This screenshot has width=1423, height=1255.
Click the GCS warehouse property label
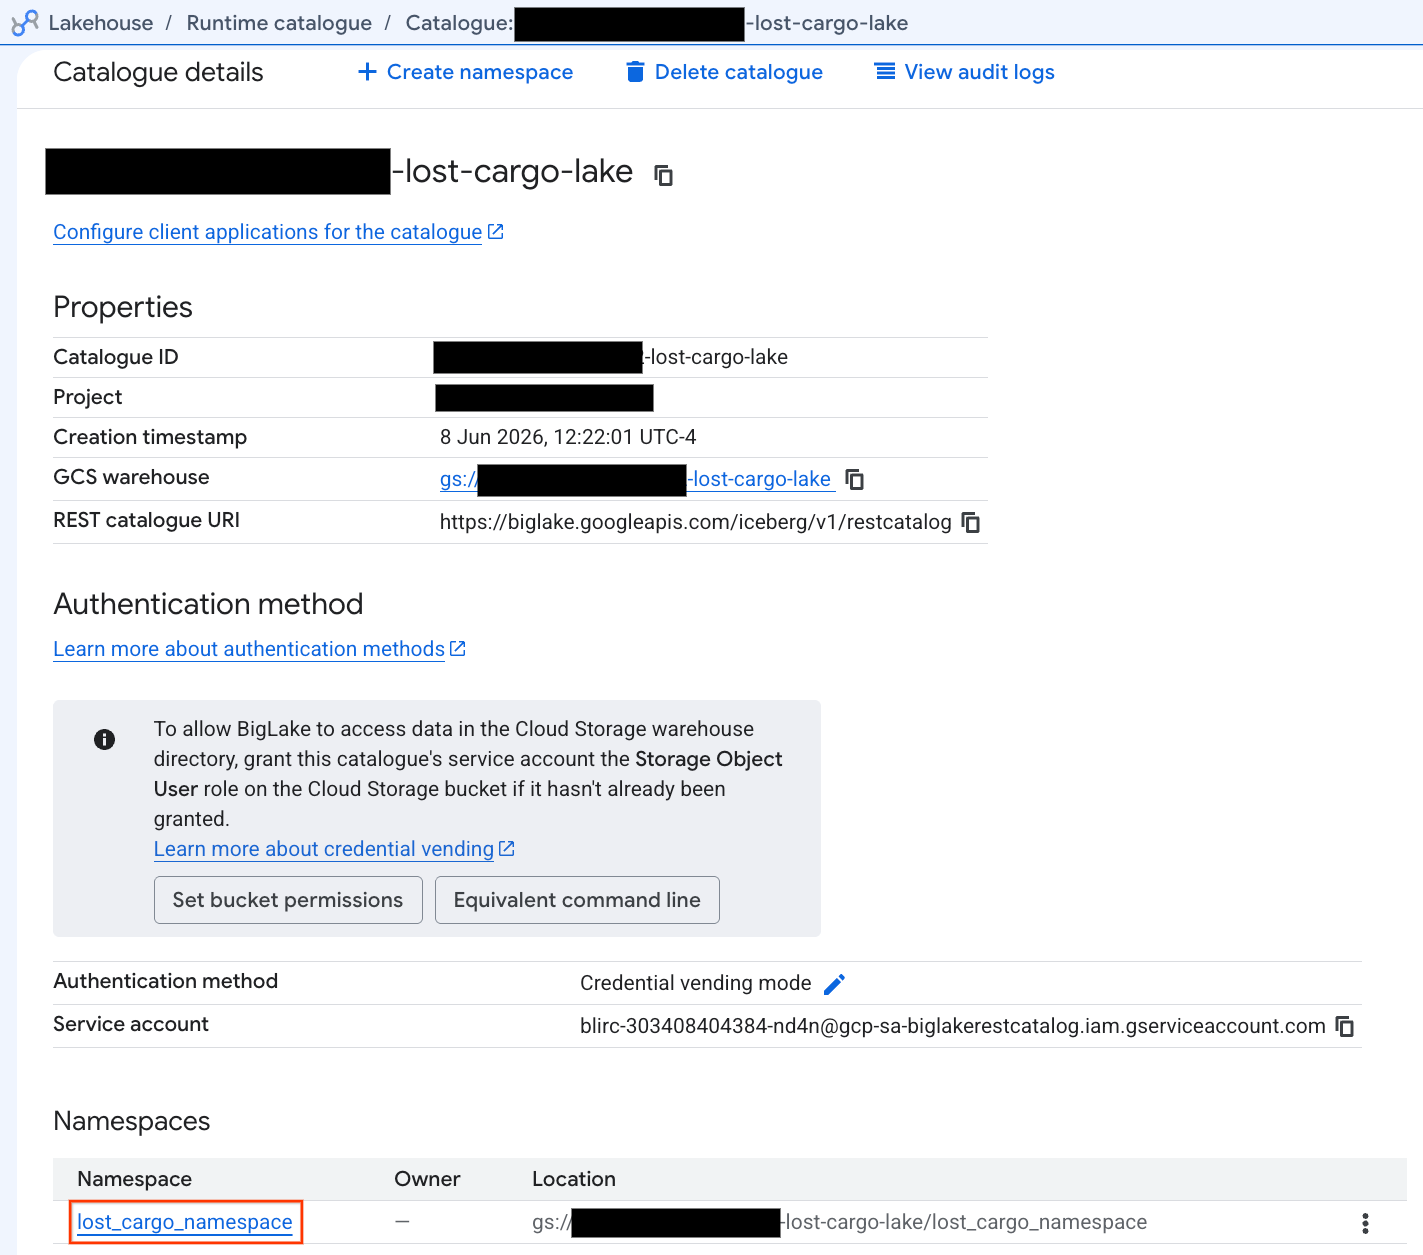(x=131, y=477)
